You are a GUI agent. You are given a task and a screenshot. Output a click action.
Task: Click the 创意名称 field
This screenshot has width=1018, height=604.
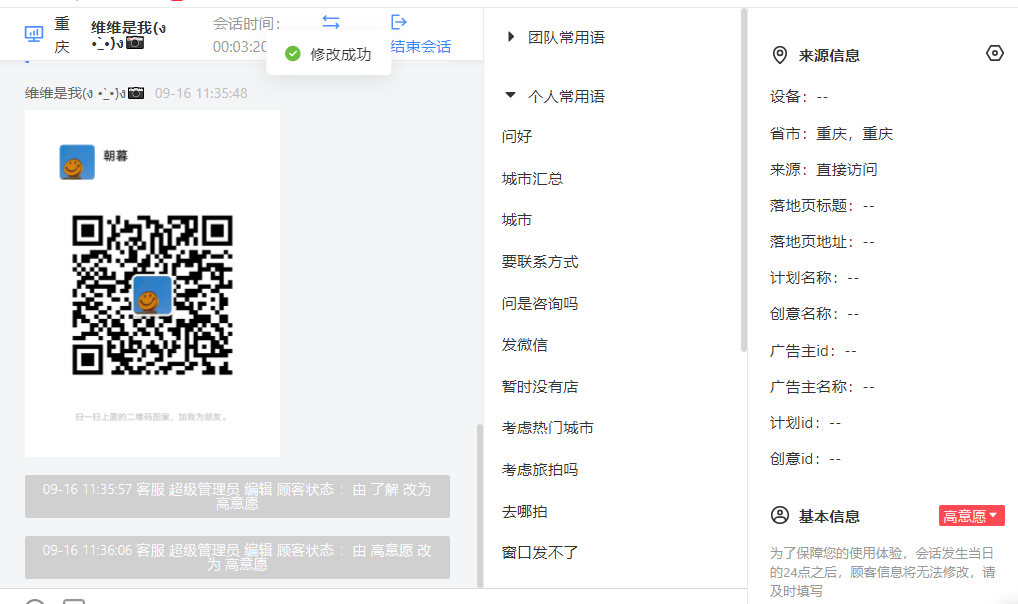point(814,314)
